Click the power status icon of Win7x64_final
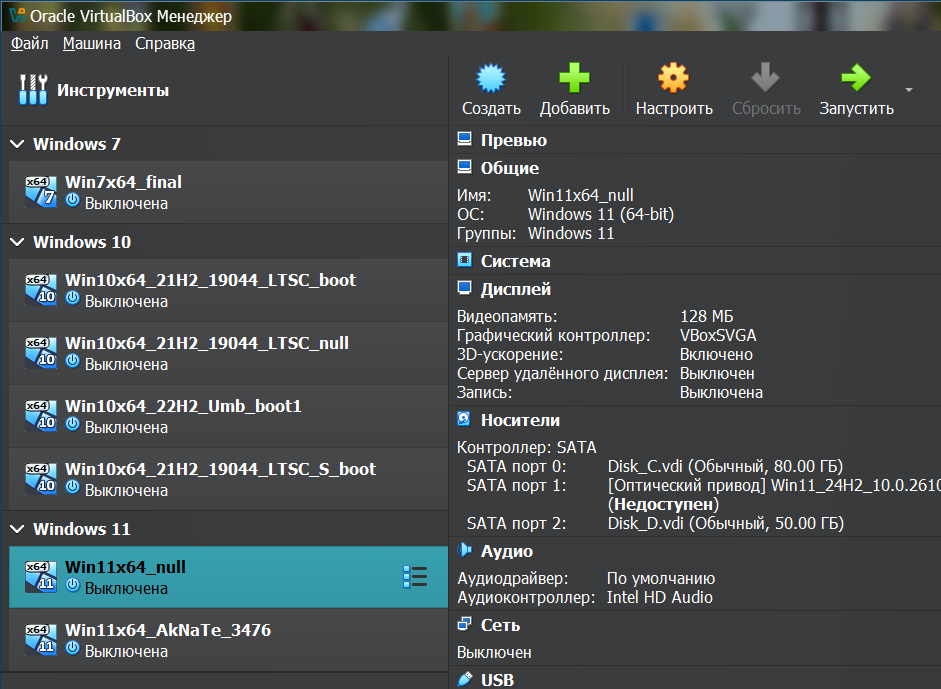The image size is (941, 689). 73,200
